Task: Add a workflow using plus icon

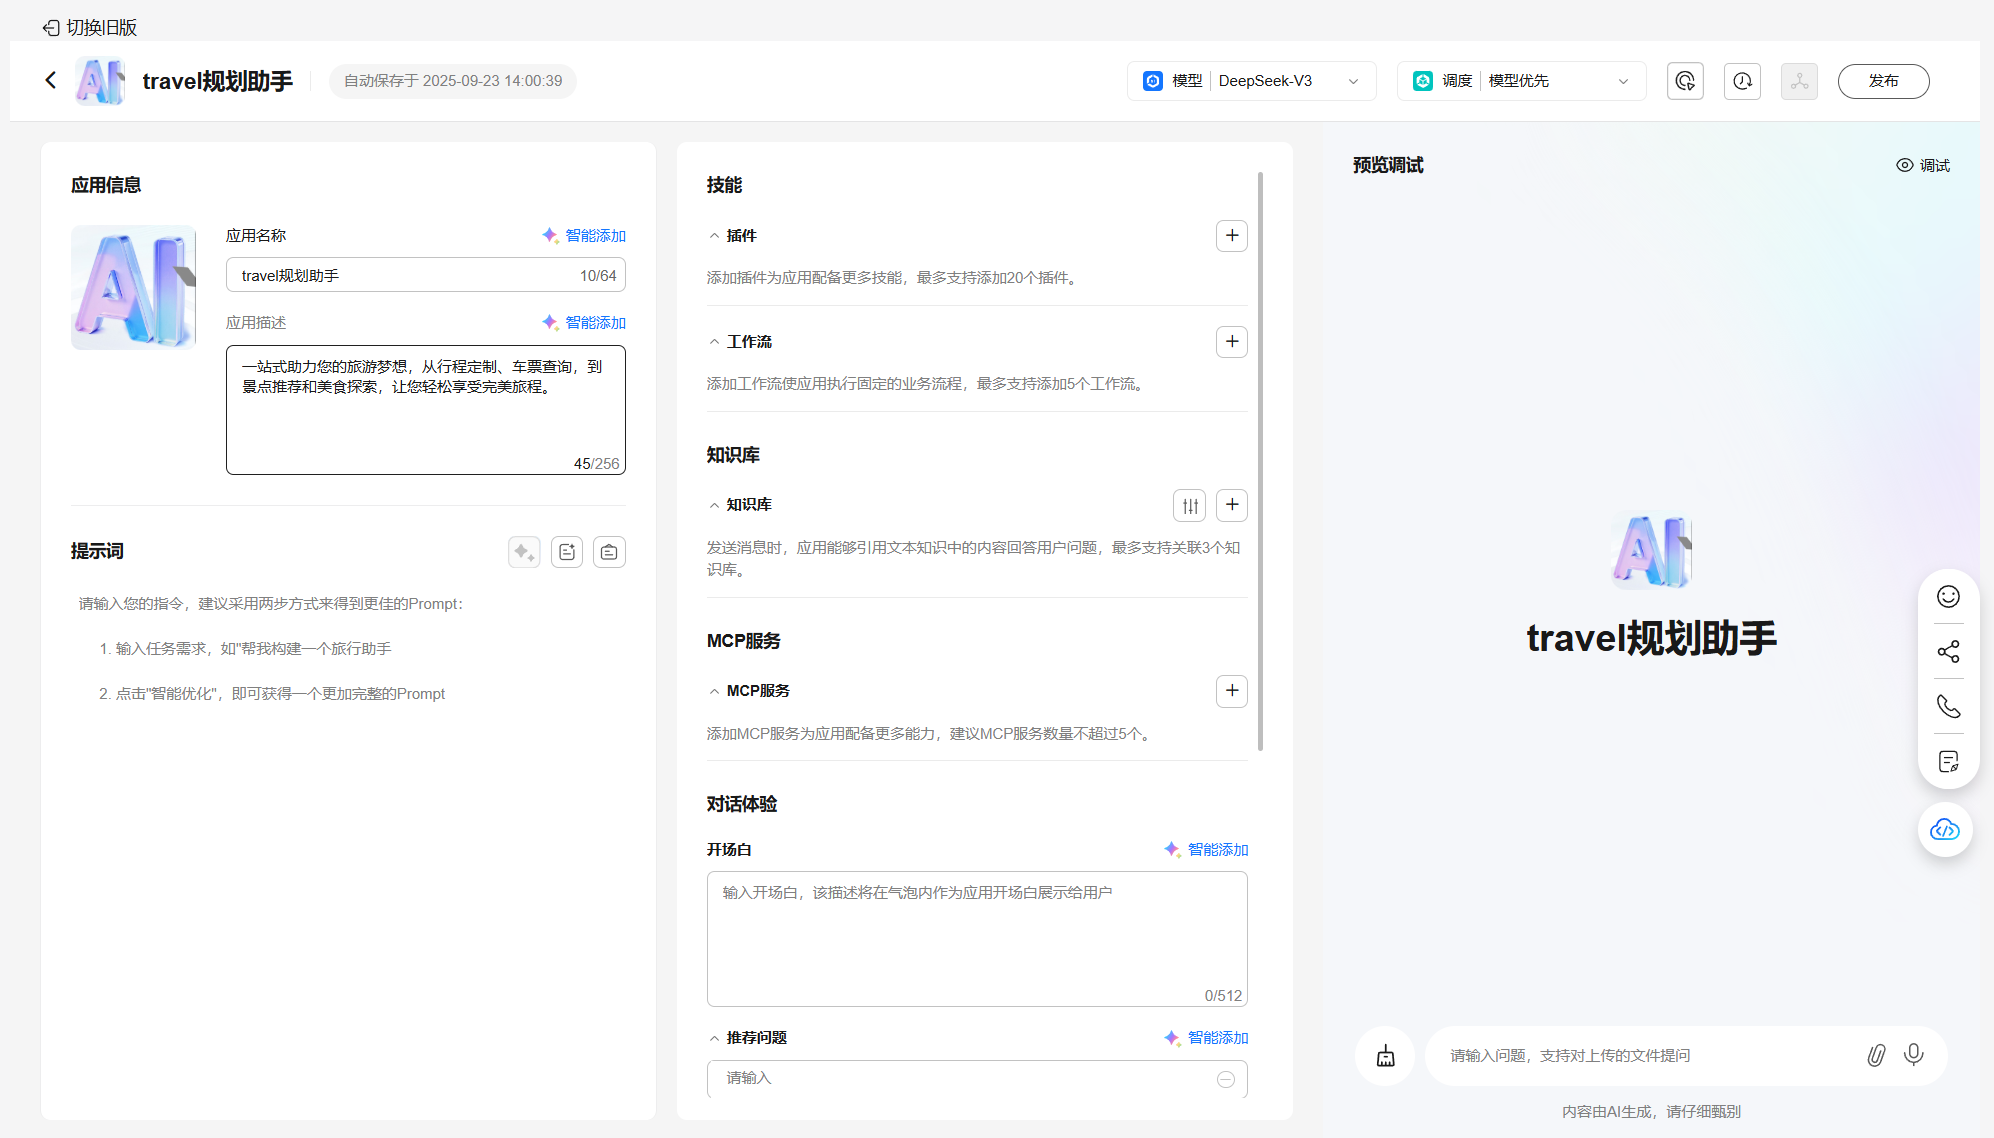Action: 1232,342
